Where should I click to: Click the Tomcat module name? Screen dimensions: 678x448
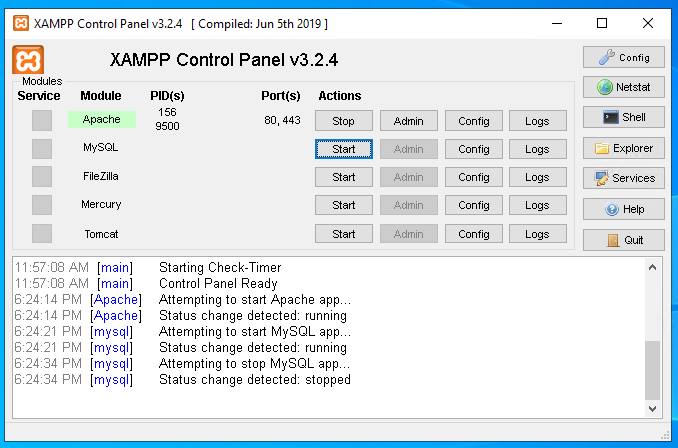(101, 234)
